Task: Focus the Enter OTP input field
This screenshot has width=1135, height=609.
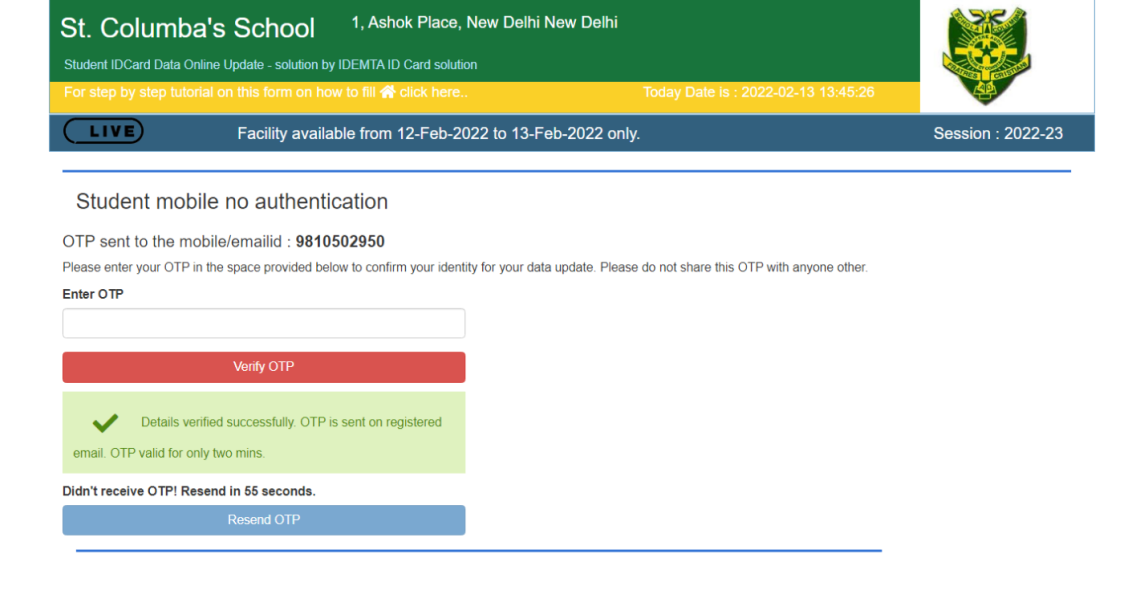Action: [263, 323]
